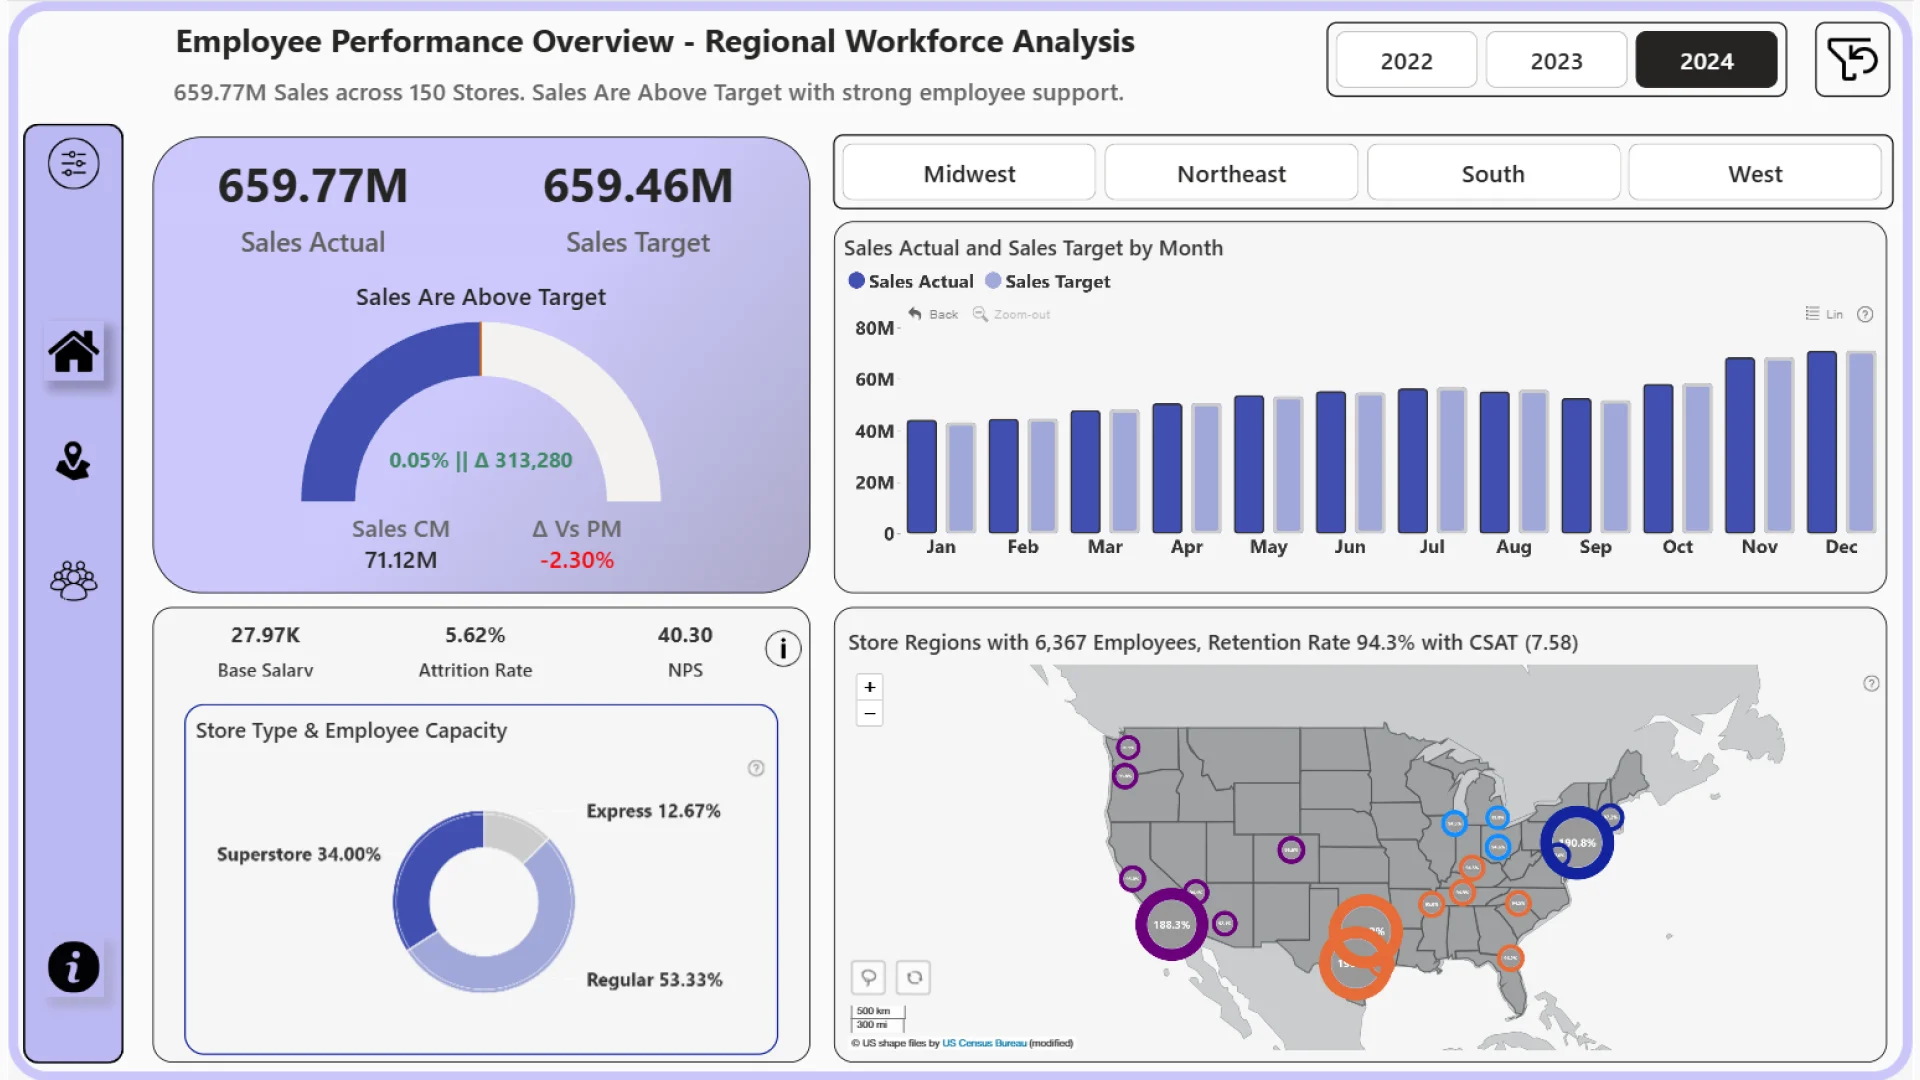Click the map reset rotation icon
Image resolution: width=1920 pixels, height=1080 pixels.
[914, 977]
